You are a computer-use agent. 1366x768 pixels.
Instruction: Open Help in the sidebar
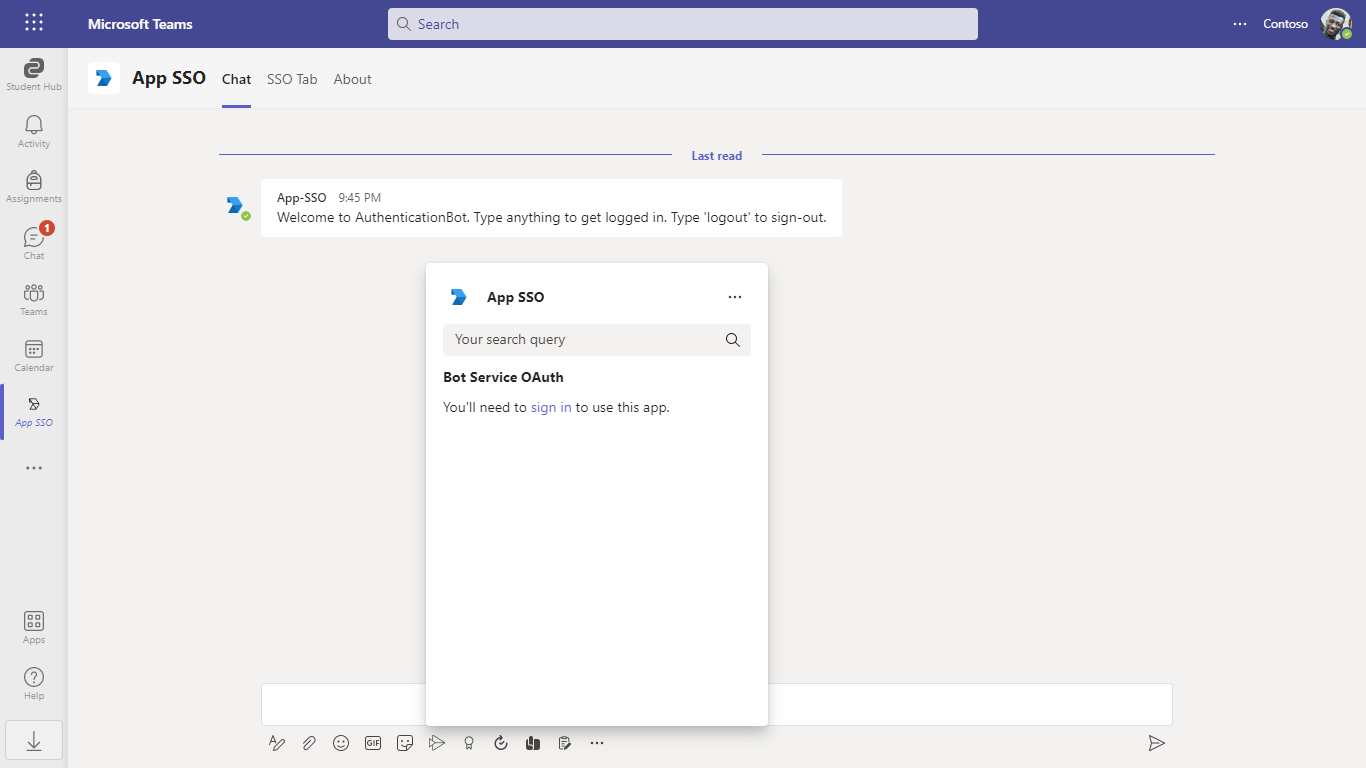pos(34,684)
